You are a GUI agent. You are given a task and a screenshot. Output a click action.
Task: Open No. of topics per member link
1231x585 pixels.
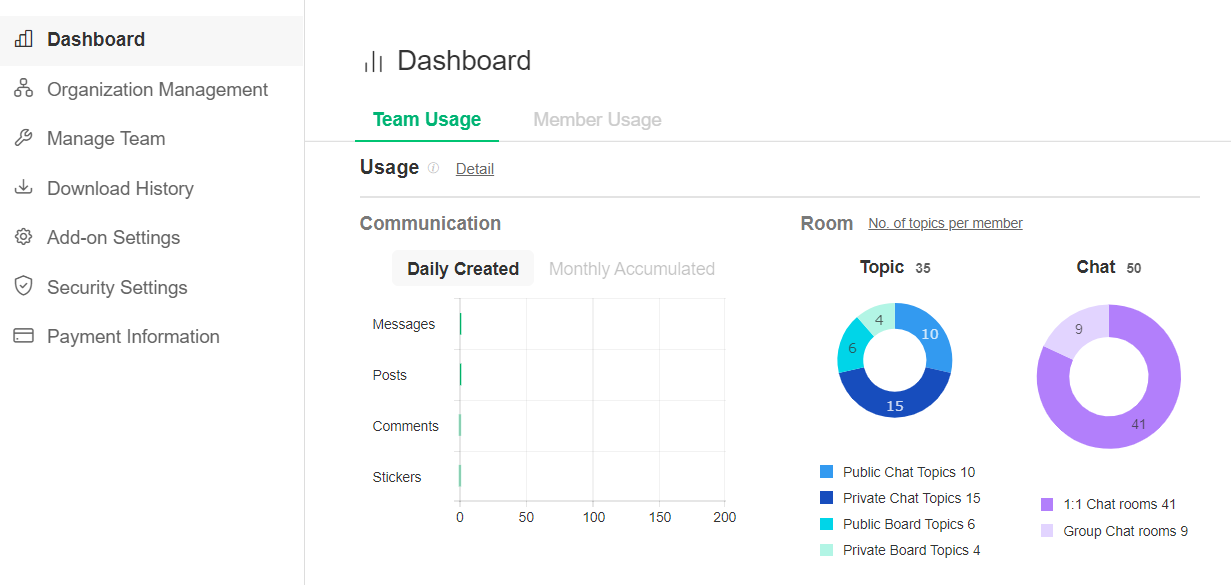pos(945,223)
